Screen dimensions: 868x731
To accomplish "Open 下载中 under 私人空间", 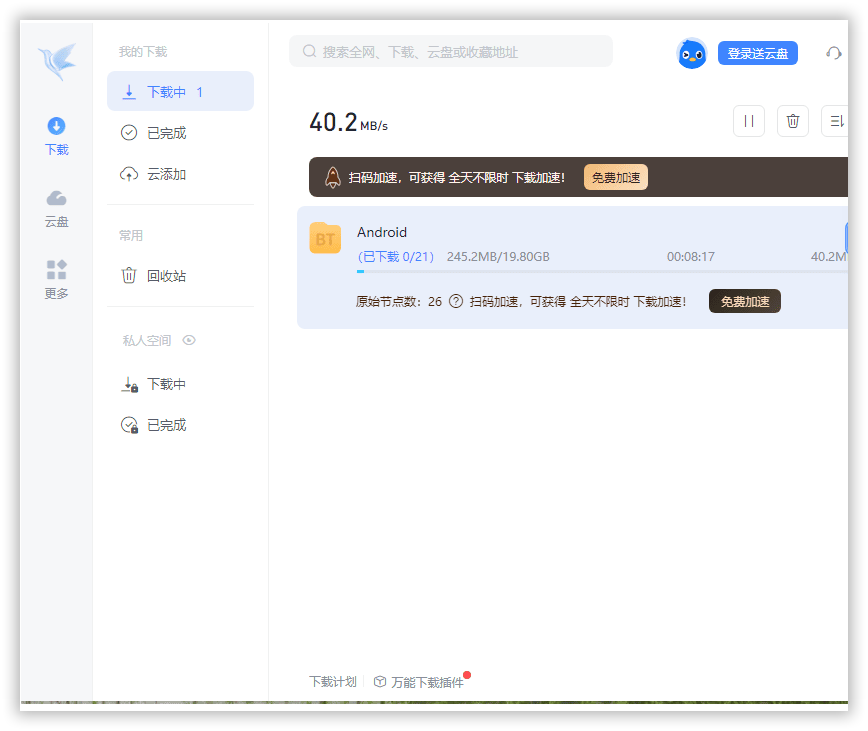I will [180, 384].
